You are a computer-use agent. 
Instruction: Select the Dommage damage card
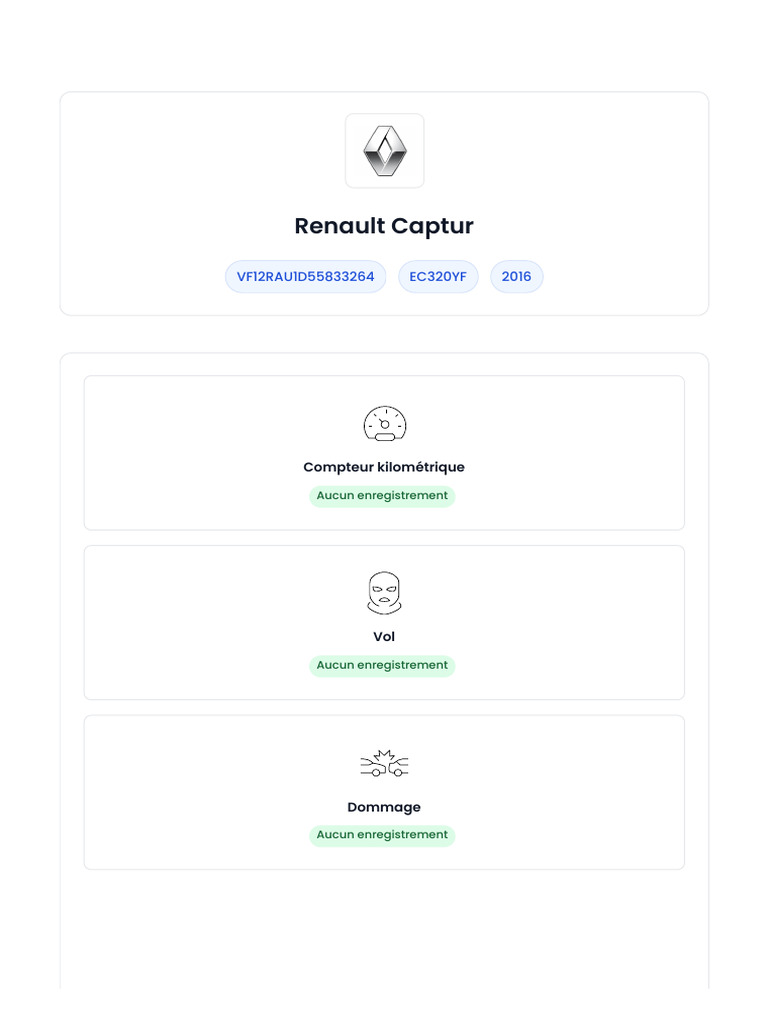(x=384, y=792)
